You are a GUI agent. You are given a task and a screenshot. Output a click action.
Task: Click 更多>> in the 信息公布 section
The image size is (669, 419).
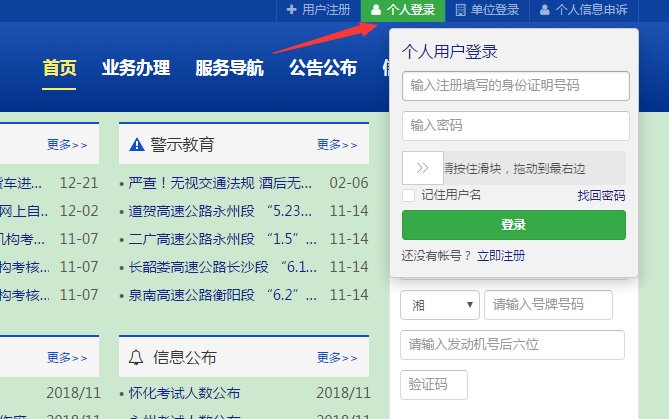click(x=337, y=358)
